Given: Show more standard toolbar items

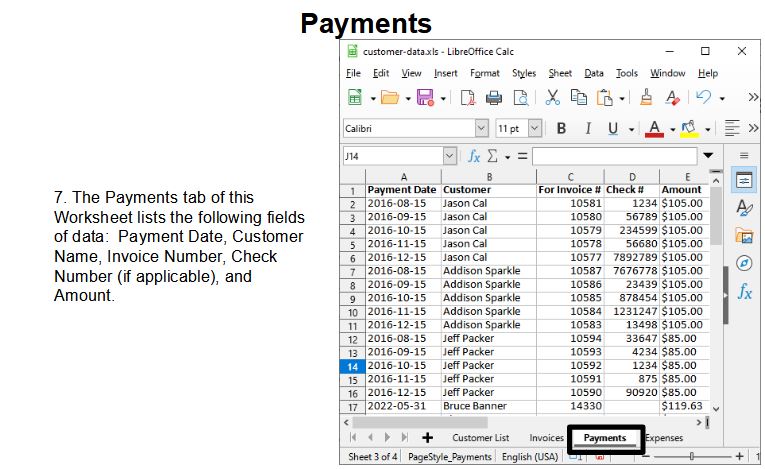Looking at the screenshot, I should (753, 98).
